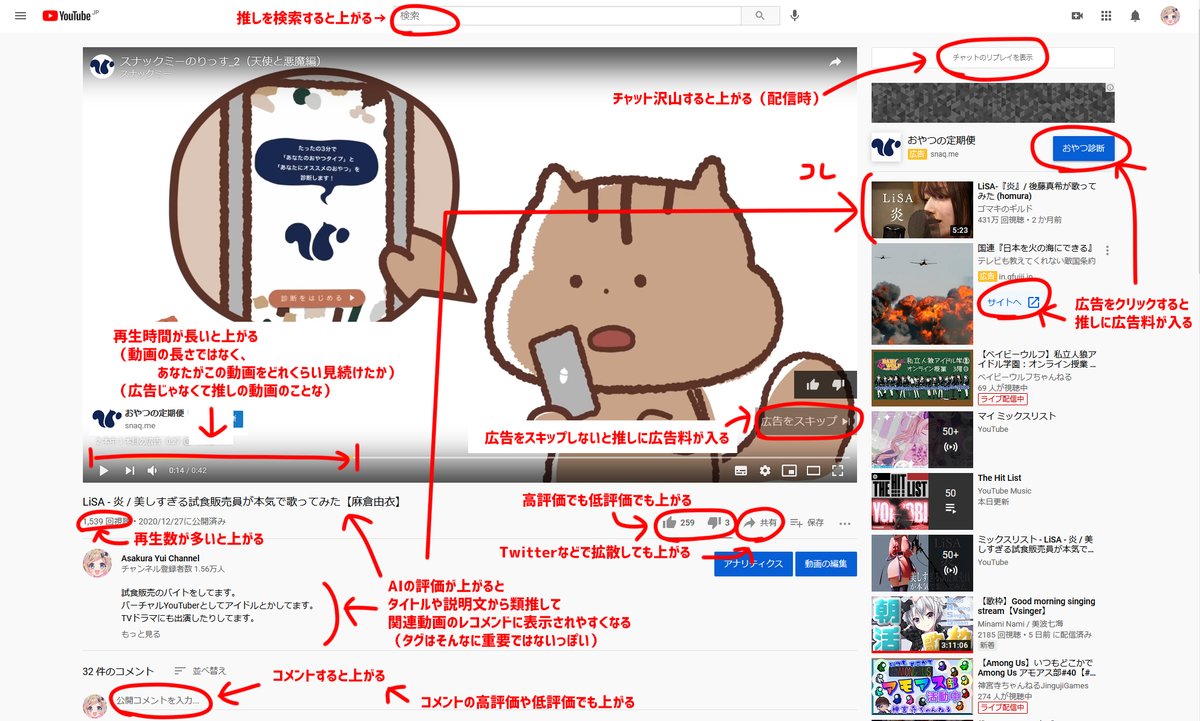This screenshot has width=1200, height=721.
Task: Play the video with the play button
Action: pos(103,470)
